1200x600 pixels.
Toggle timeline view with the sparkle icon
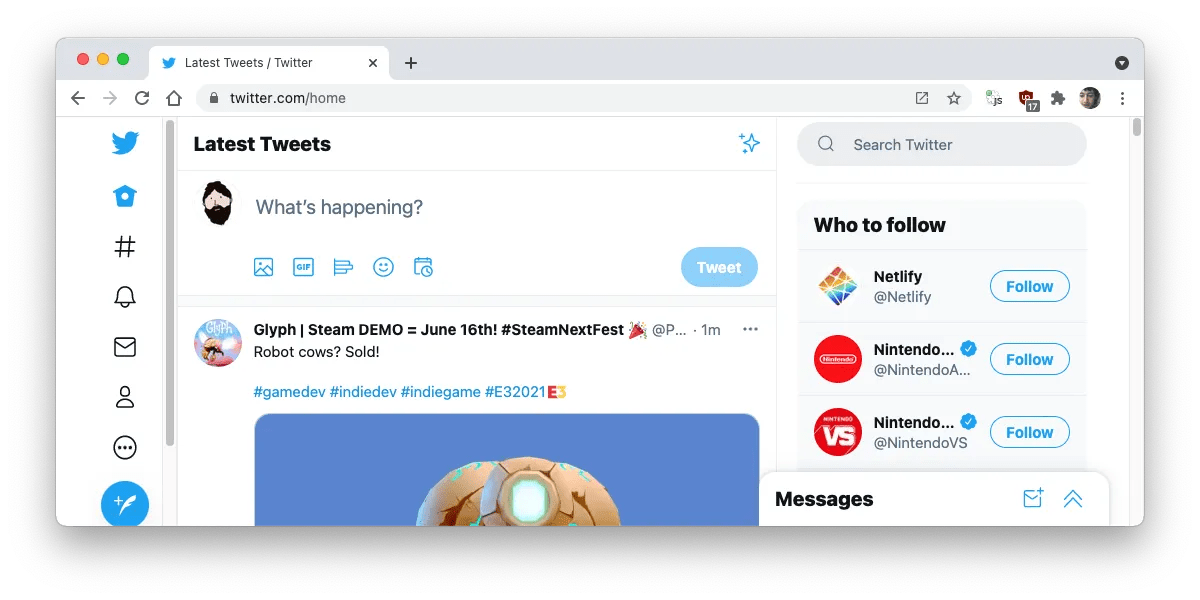[x=750, y=143]
